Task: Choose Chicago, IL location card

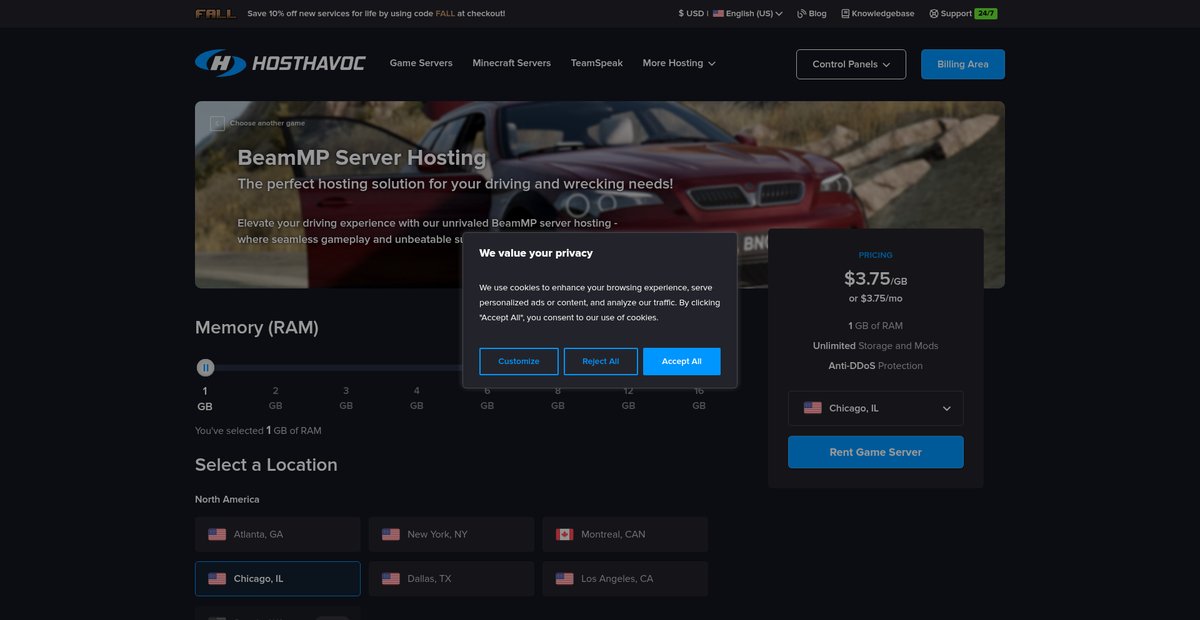Action: [278, 579]
